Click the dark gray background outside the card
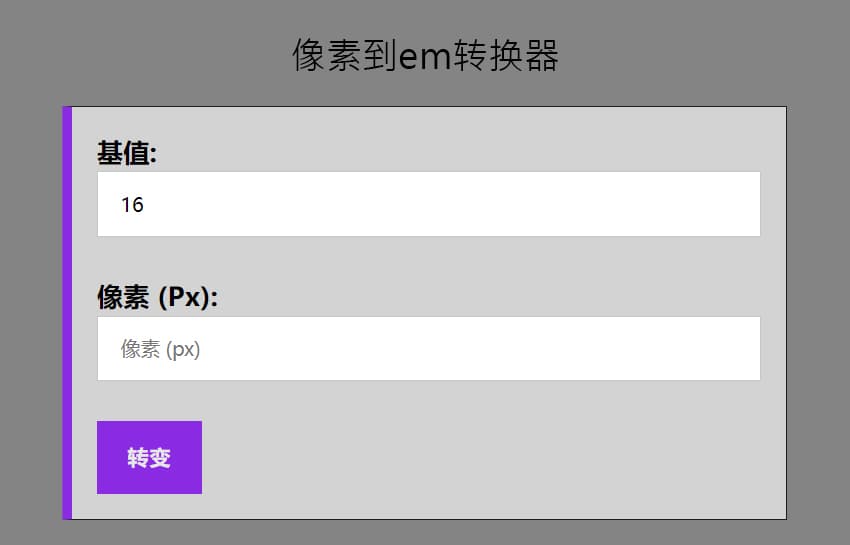 [x=818, y=300]
